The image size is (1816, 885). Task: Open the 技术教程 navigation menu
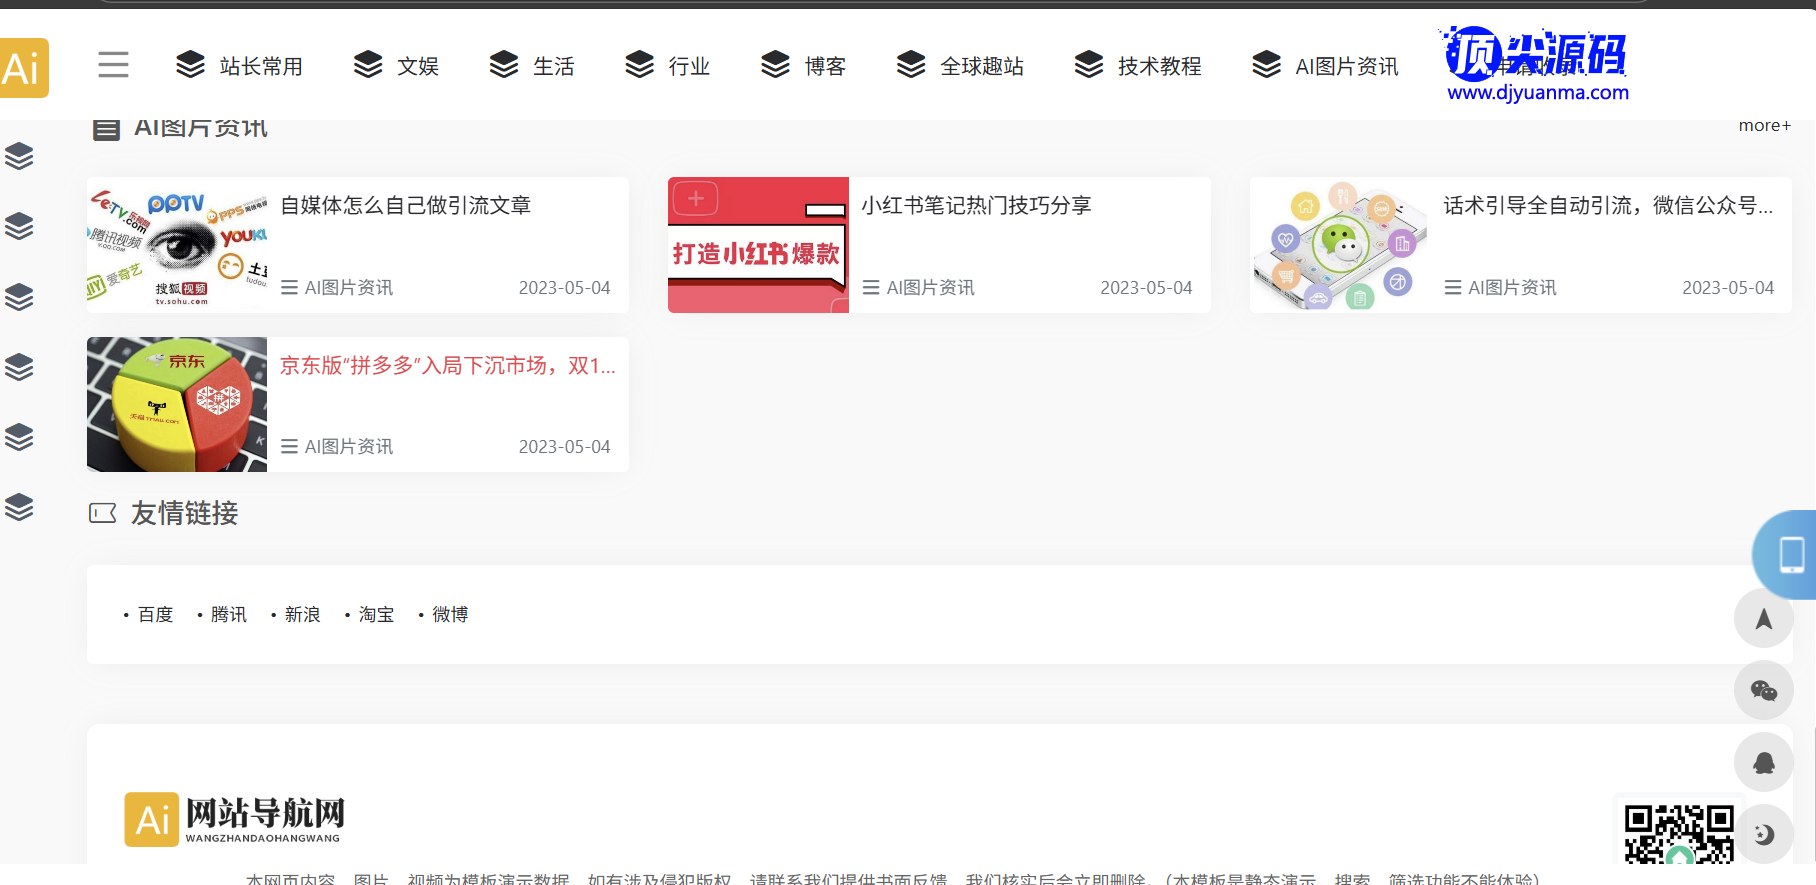click(1138, 66)
